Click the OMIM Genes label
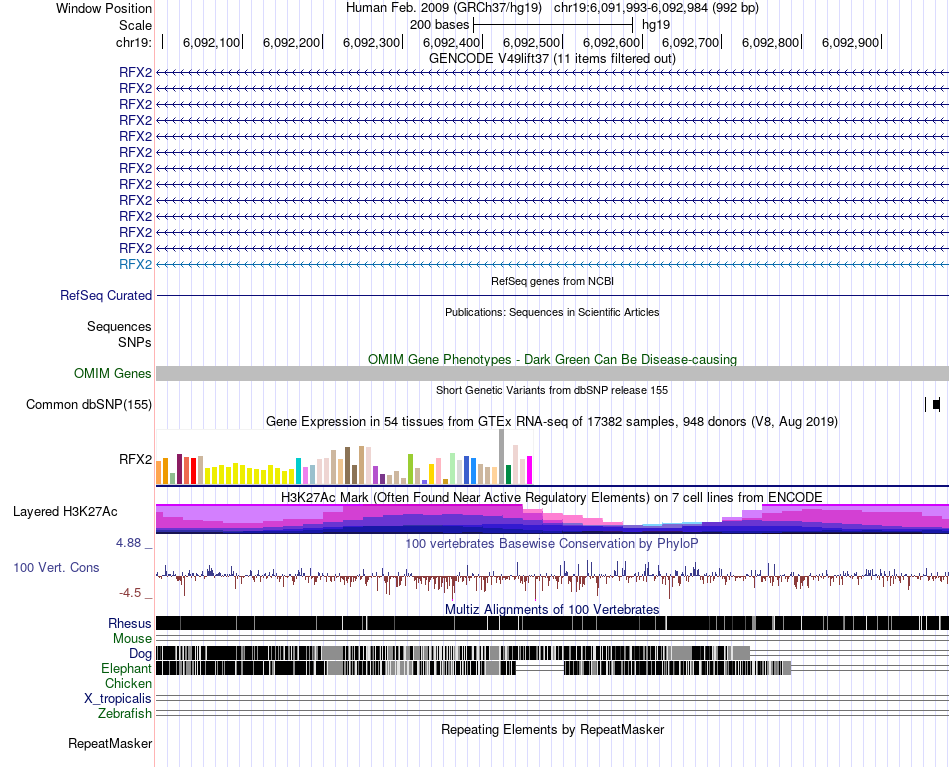This screenshot has height=767, width=950. click(113, 373)
